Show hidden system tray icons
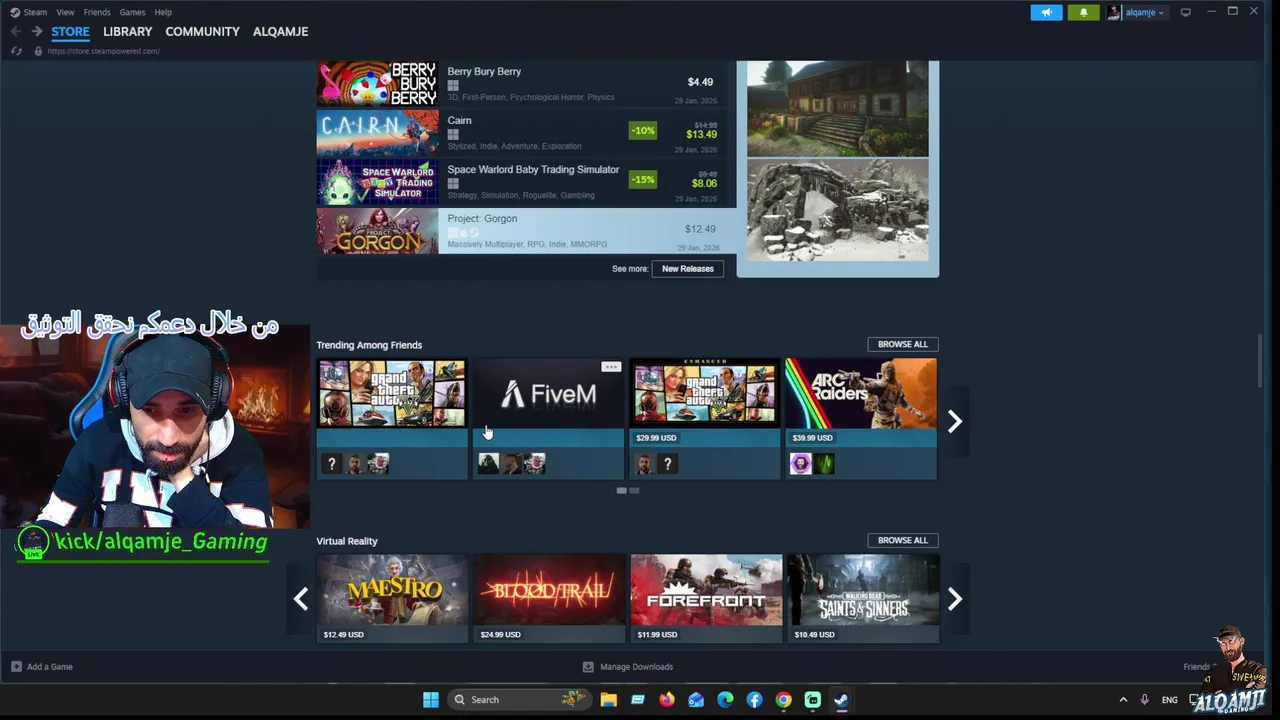 point(1123,700)
